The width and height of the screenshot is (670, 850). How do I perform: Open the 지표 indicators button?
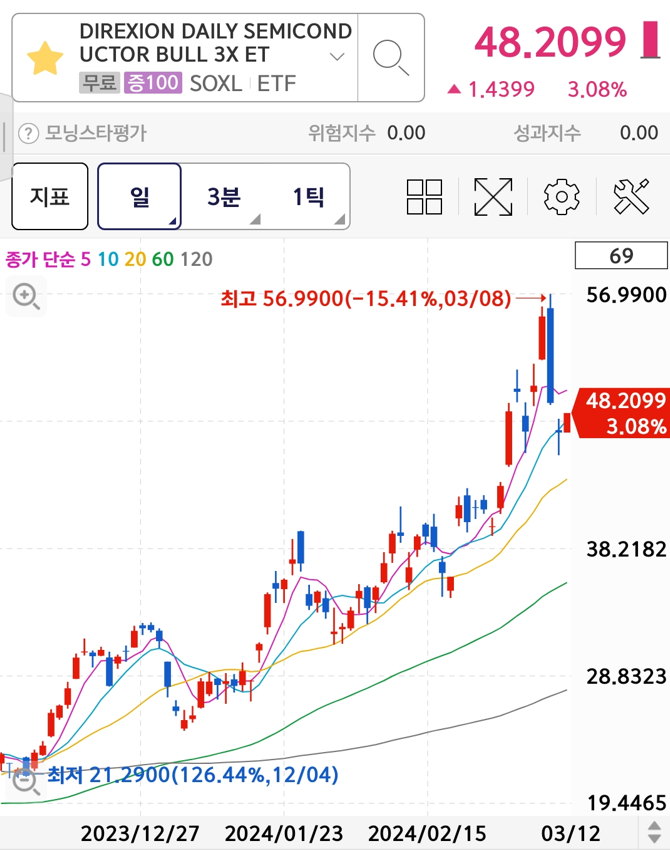[x=50, y=196]
